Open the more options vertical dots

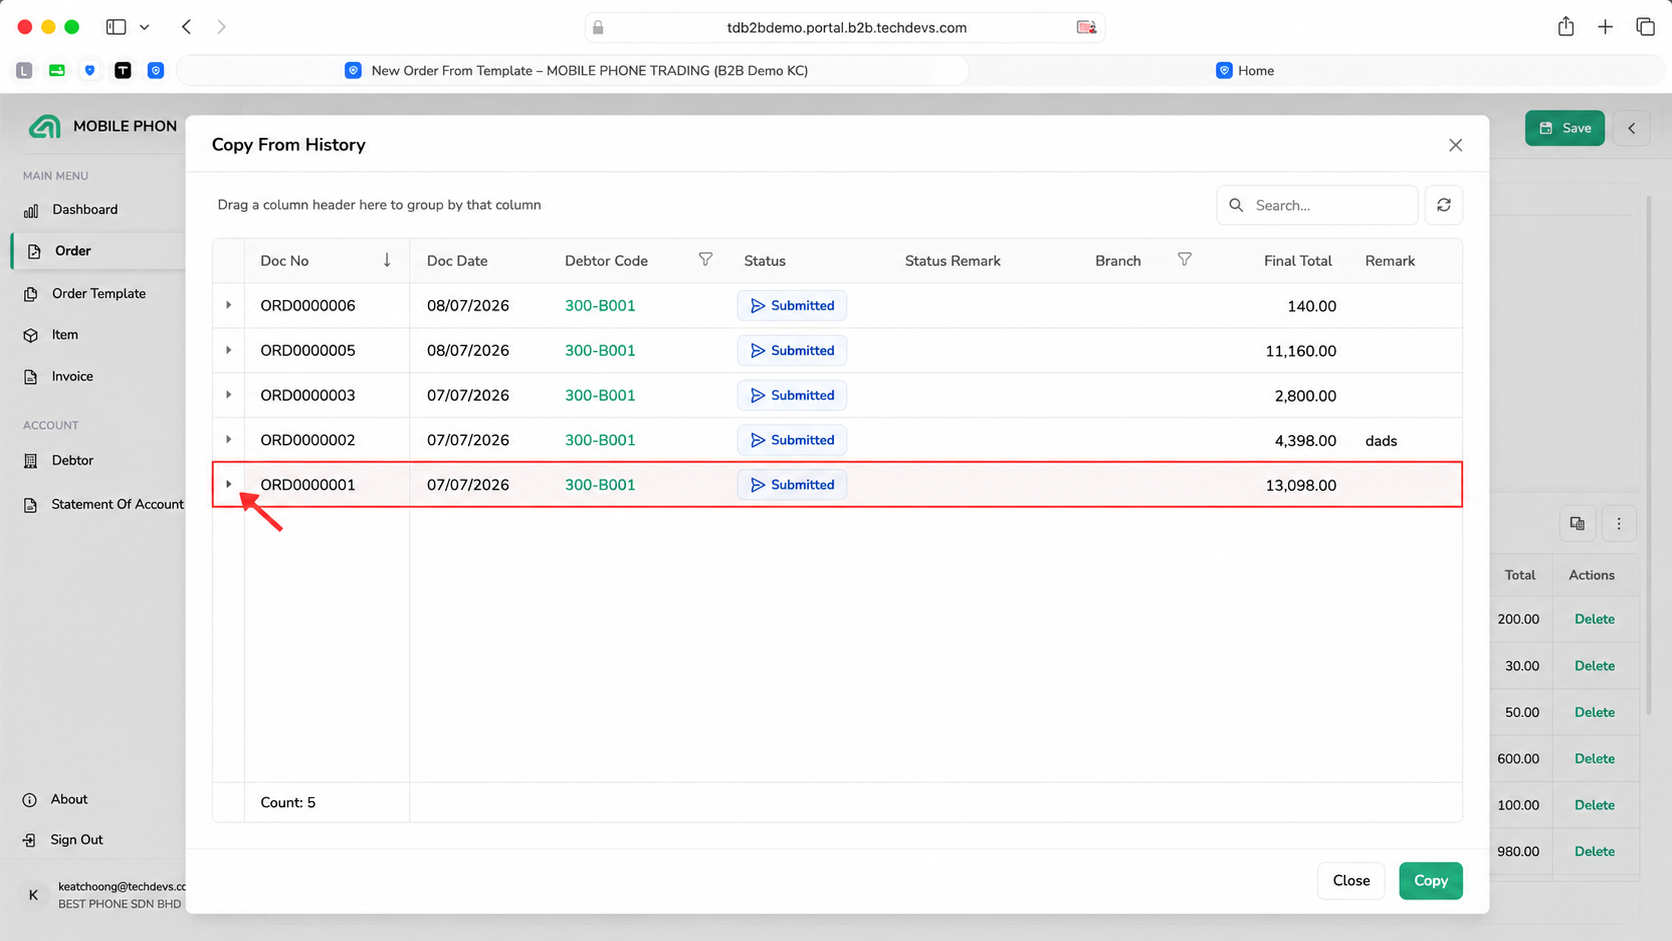(x=1619, y=523)
